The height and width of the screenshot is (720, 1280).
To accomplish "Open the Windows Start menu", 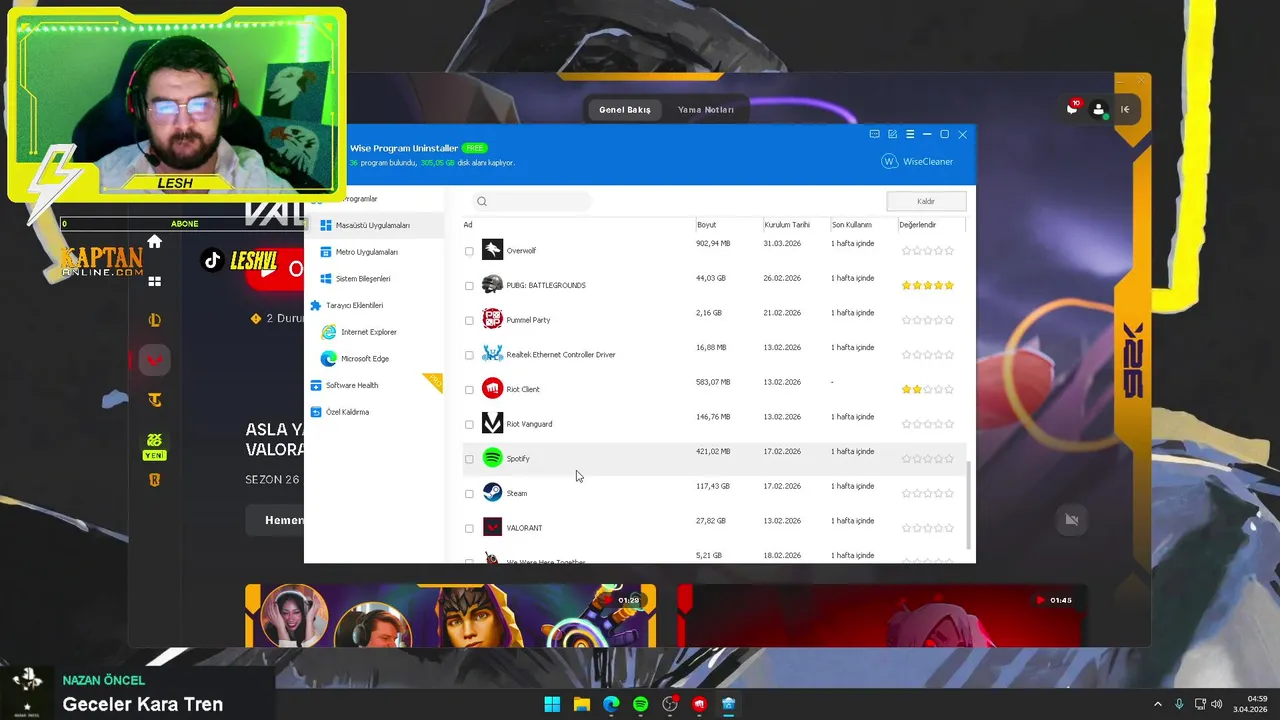I will 552,704.
